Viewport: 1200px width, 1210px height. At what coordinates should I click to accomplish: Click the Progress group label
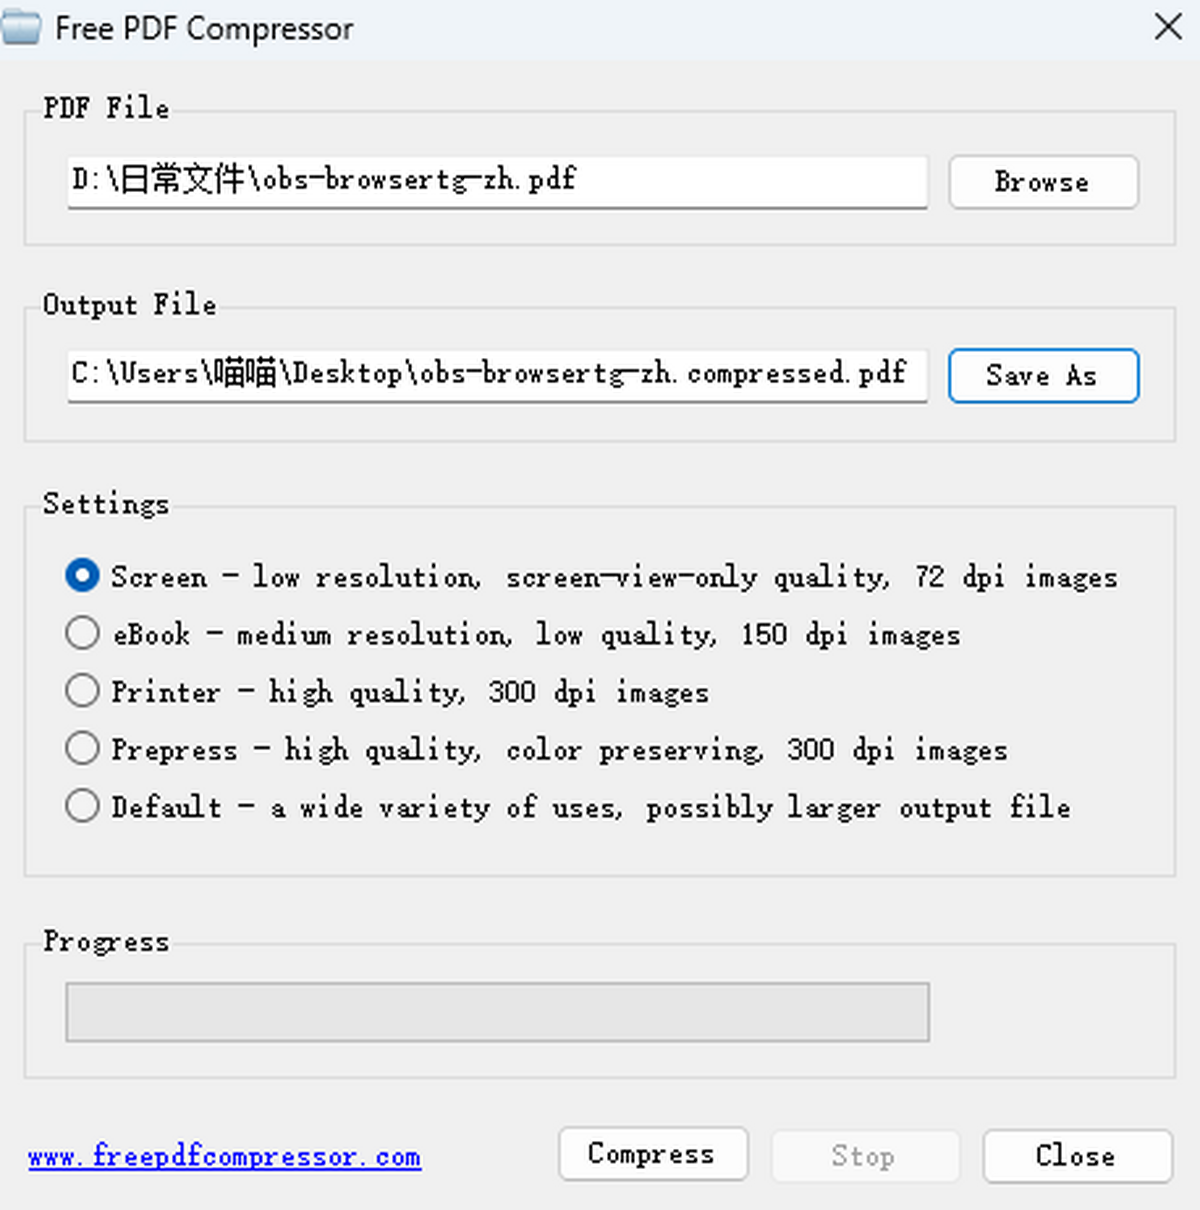[x=106, y=941]
